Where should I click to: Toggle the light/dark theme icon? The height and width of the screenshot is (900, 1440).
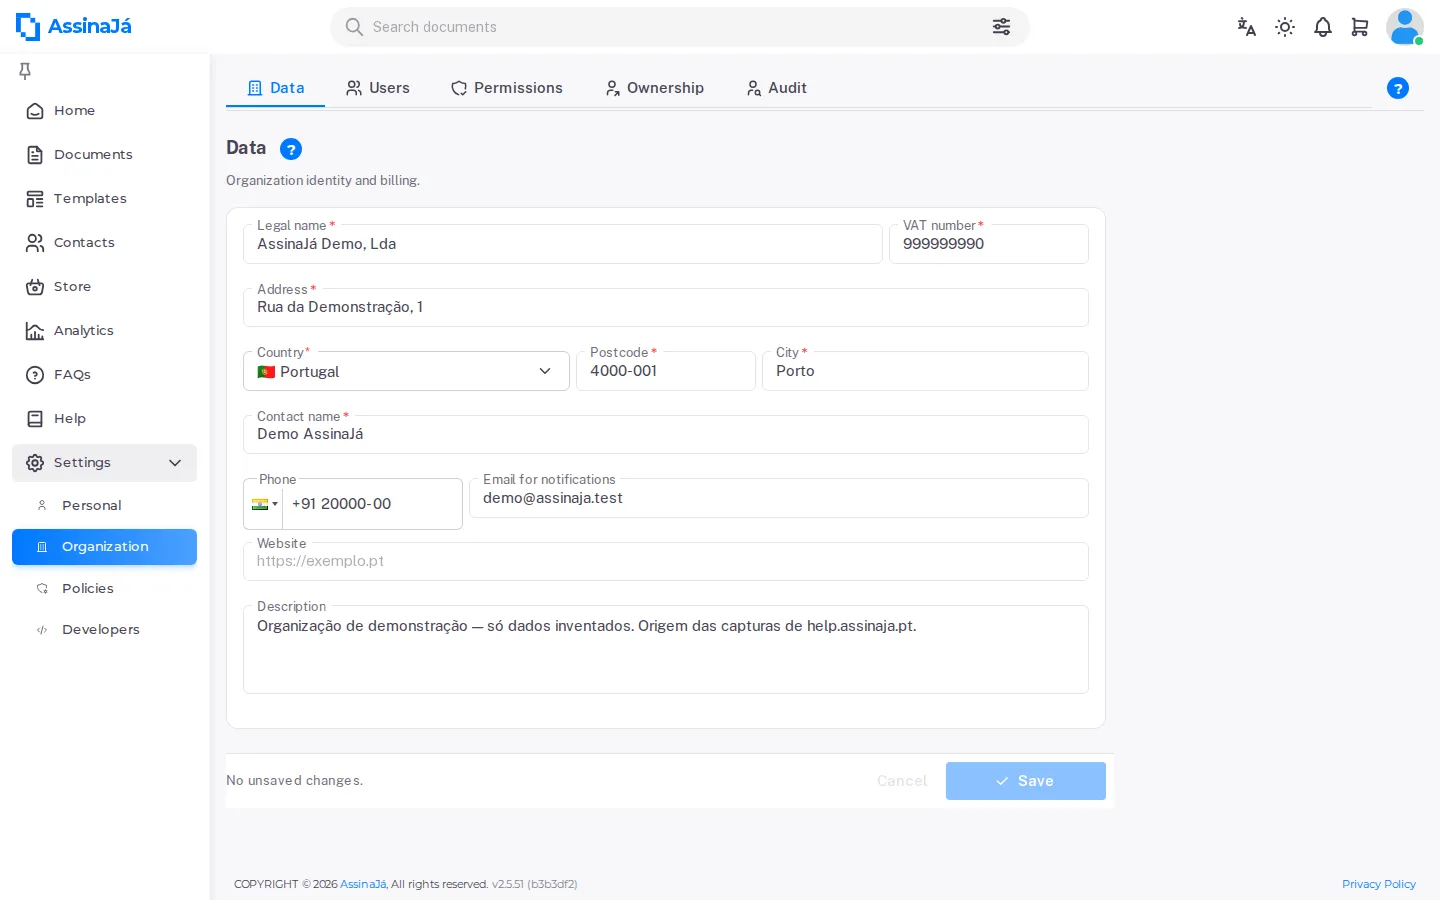(1285, 27)
